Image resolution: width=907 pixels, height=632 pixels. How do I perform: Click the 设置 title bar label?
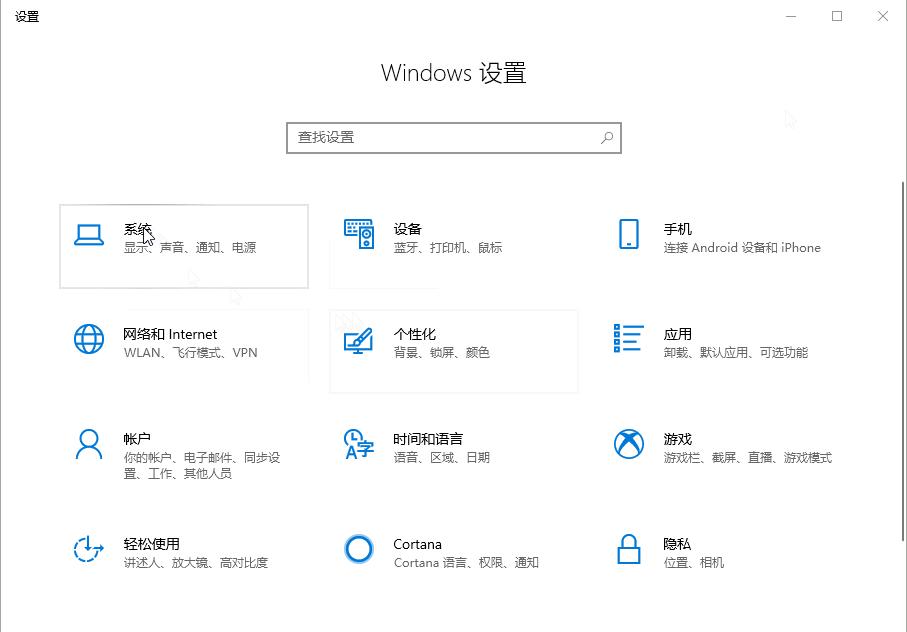pos(27,16)
